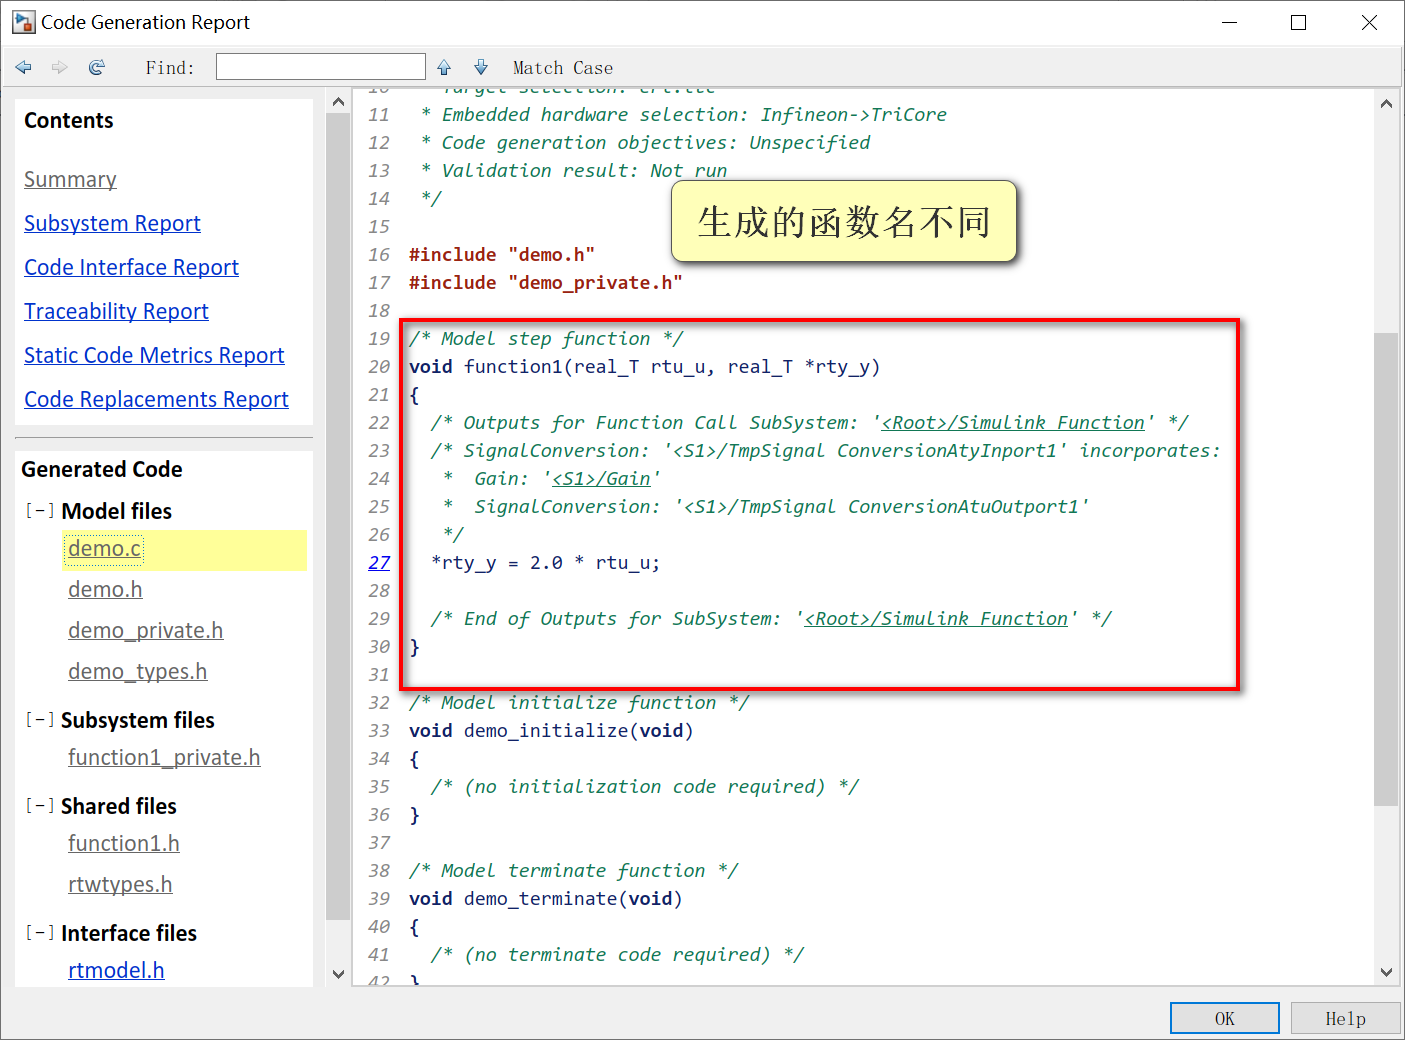Click the Help button

(1345, 1018)
